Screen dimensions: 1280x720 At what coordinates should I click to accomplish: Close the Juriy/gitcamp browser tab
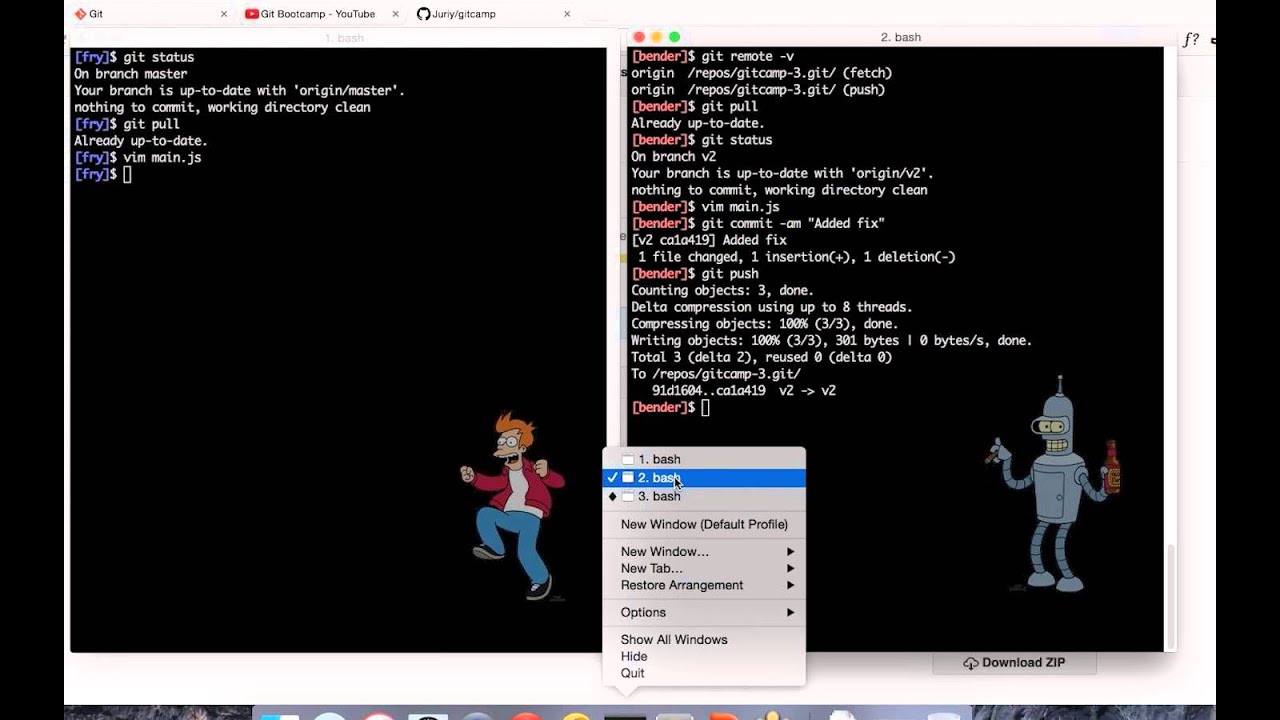(x=567, y=14)
